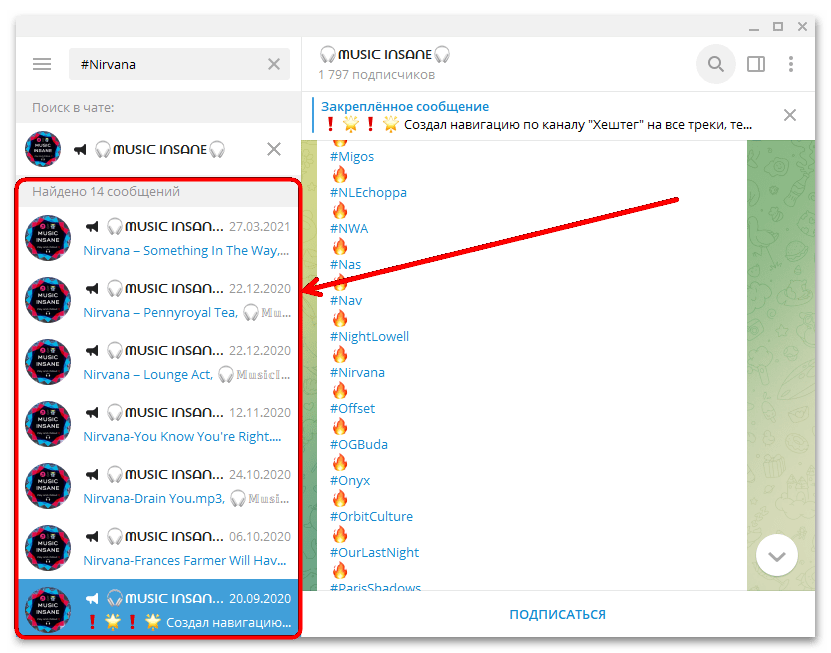Open the MUSIC INSANE channel header

click(x=385, y=64)
